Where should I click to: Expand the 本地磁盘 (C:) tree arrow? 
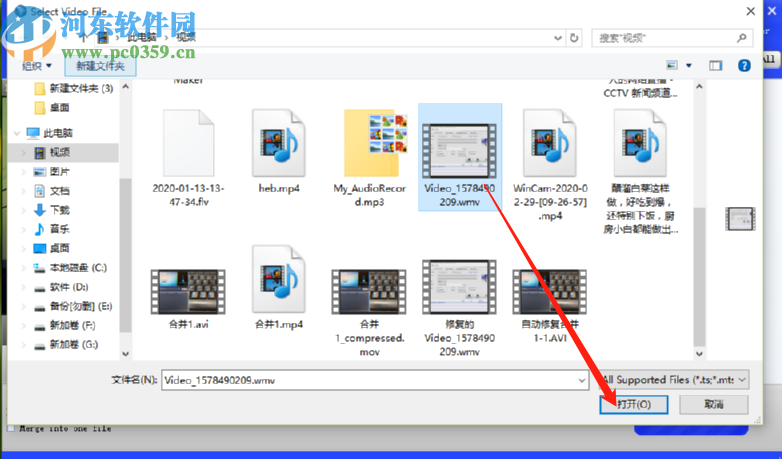click(x=23, y=268)
